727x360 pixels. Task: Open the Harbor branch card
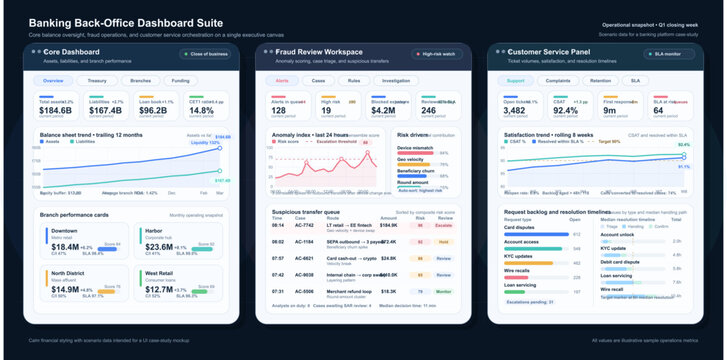pos(178,240)
